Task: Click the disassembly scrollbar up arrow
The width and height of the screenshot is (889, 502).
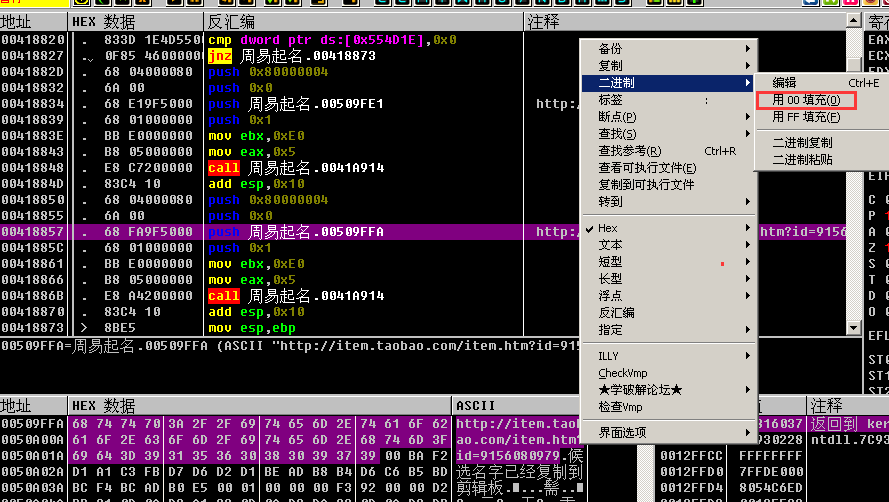Action: click(x=853, y=20)
